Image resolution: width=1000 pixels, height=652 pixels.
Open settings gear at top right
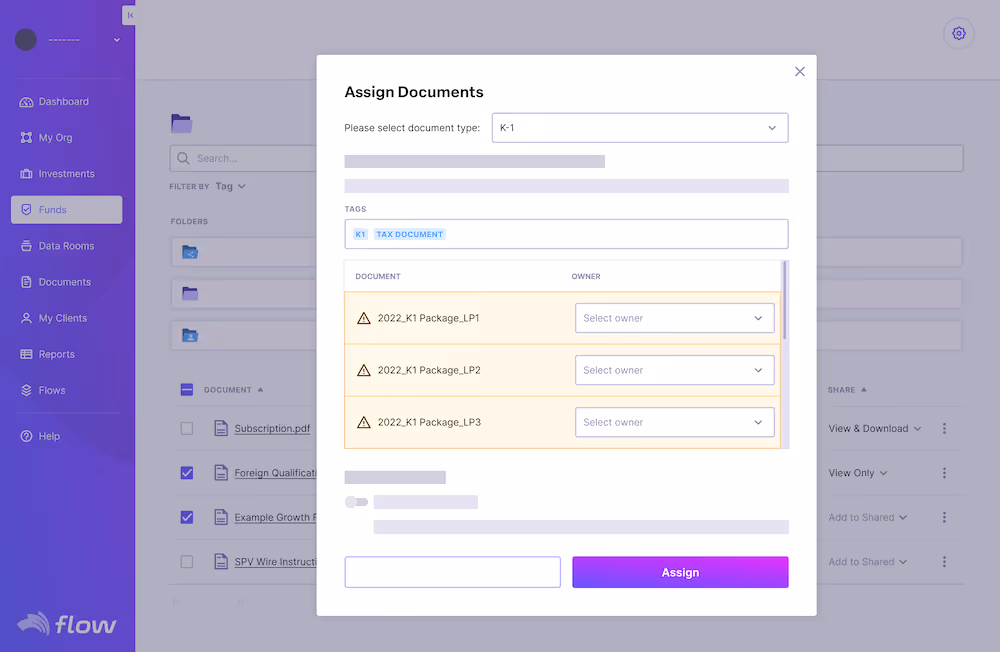coord(959,33)
